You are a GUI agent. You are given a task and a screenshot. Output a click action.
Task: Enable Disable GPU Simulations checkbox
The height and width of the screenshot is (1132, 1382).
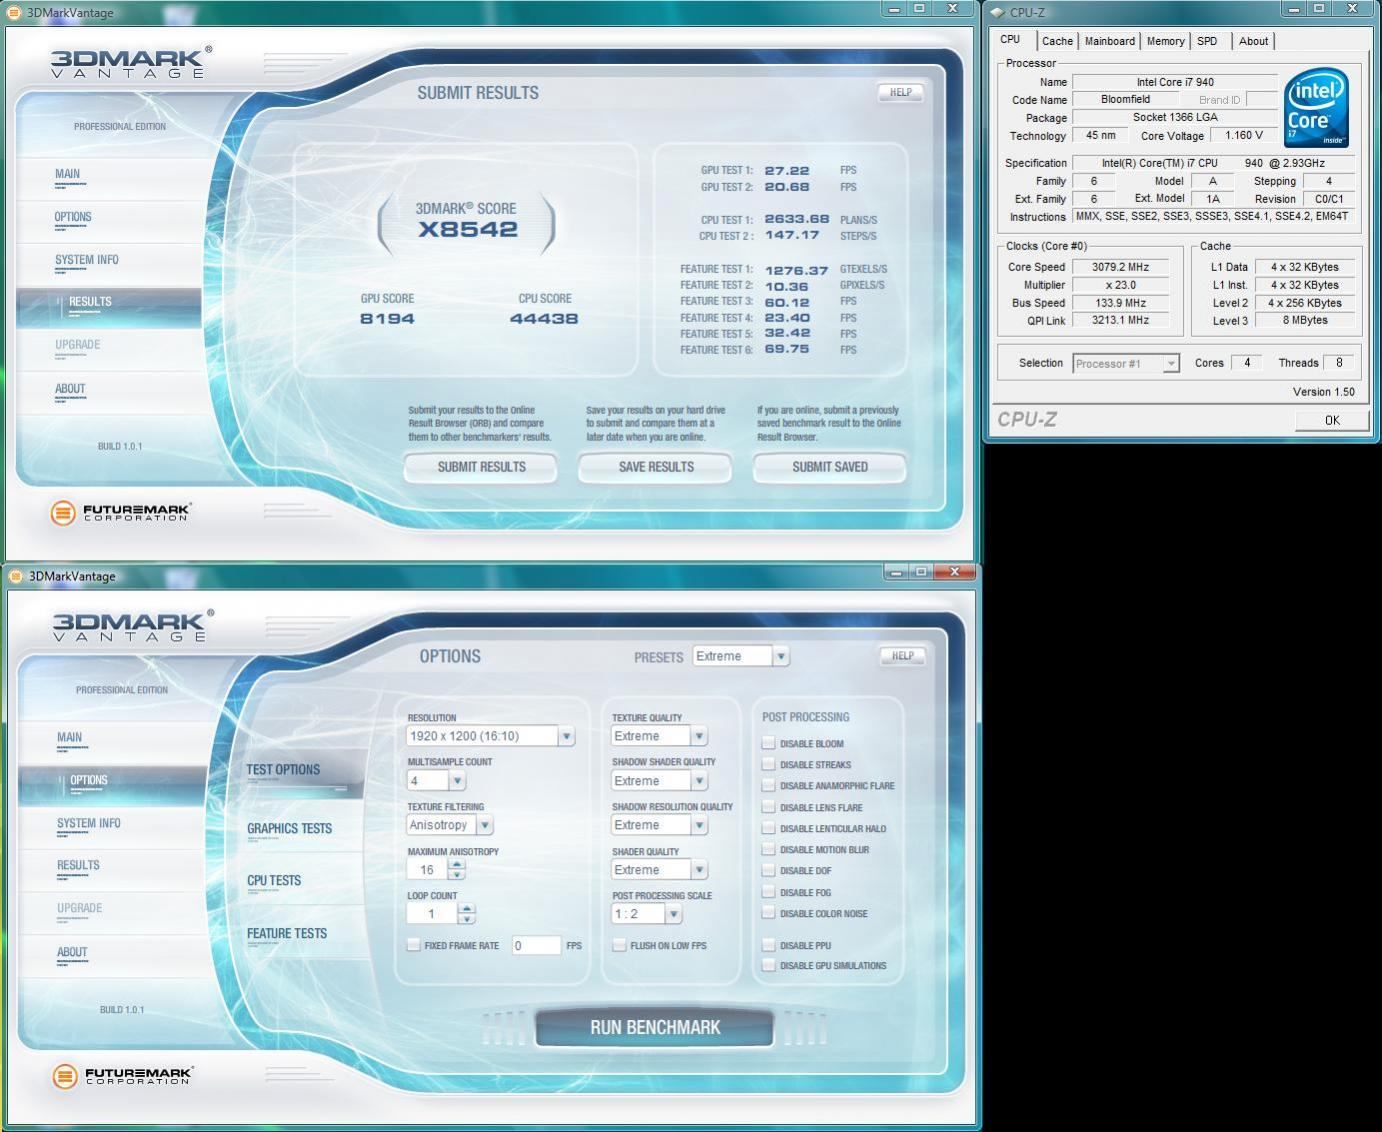pos(768,965)
